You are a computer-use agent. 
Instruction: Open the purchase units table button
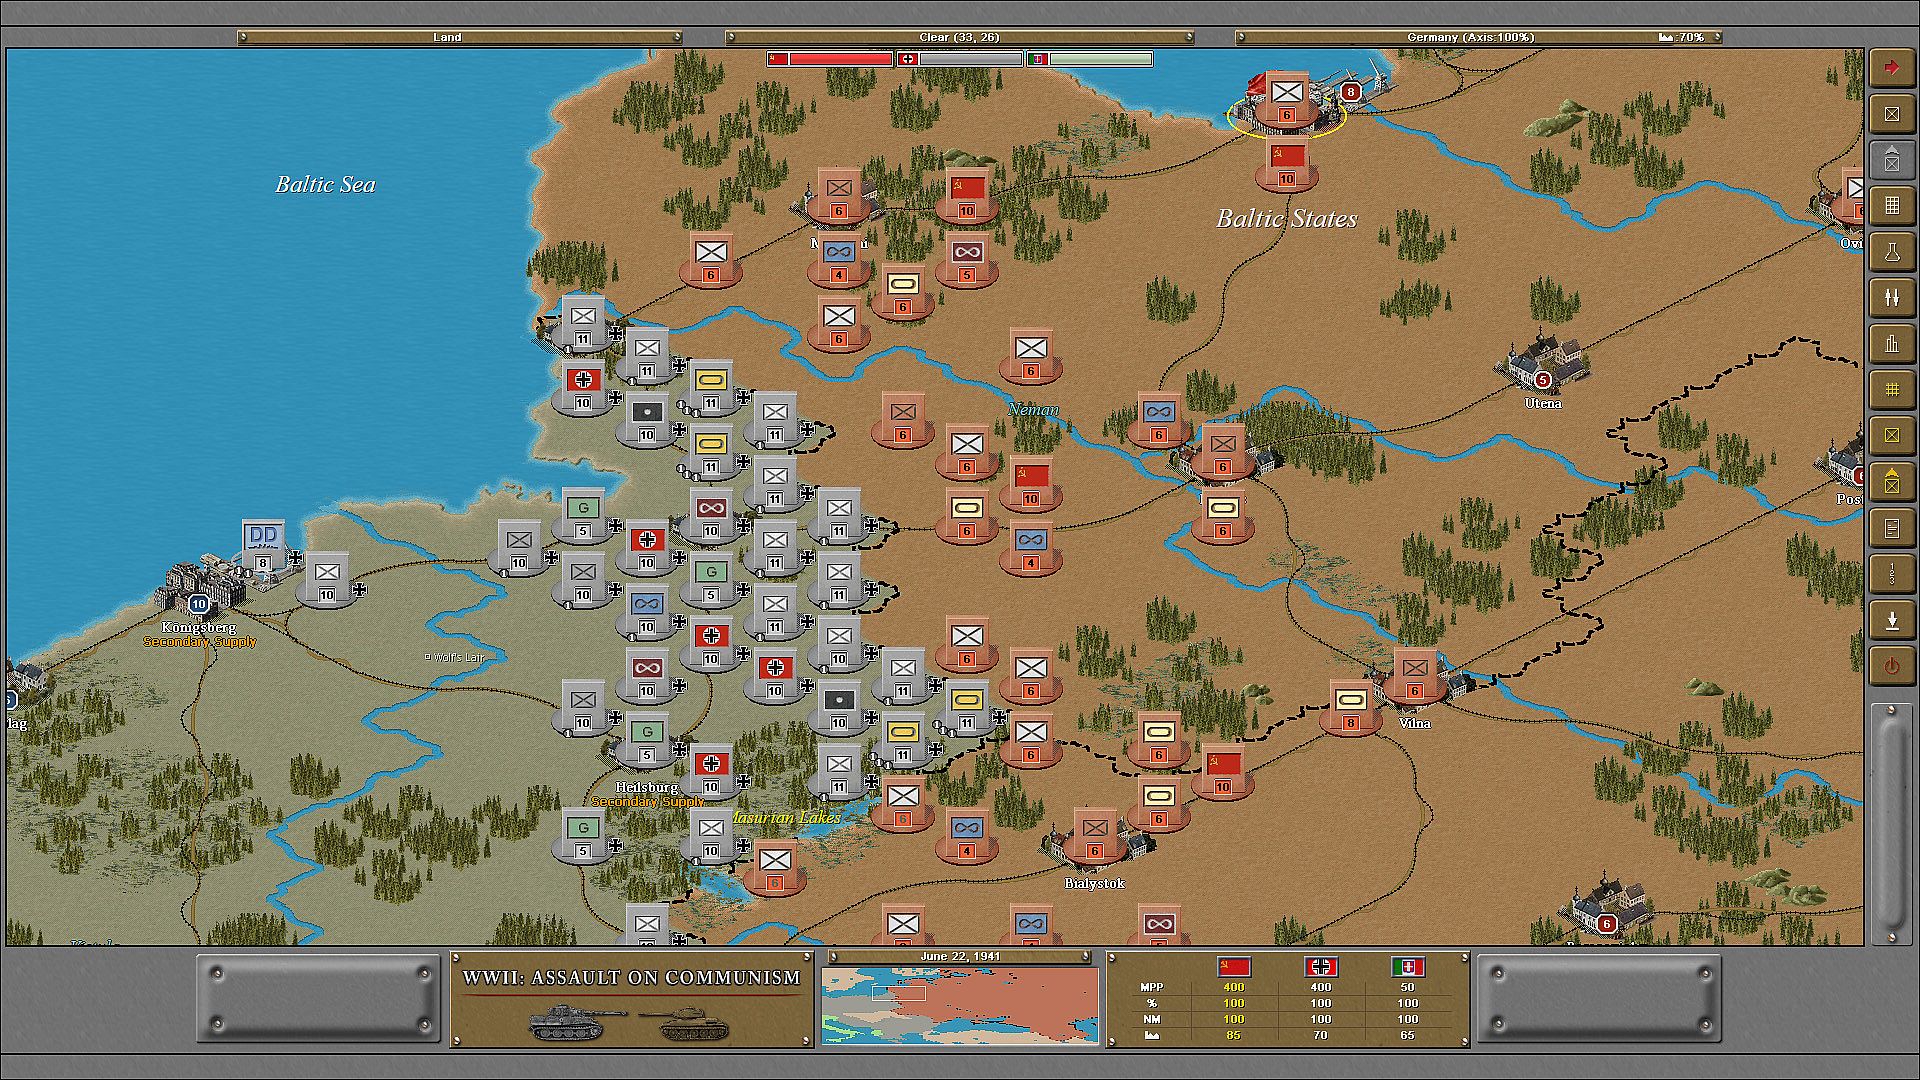(1891, 206)
